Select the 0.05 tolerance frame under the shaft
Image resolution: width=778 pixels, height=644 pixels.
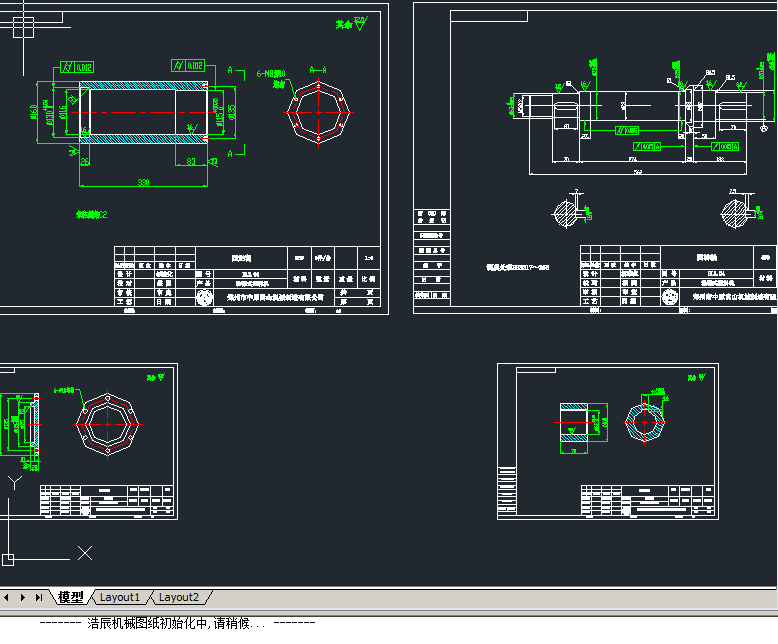click(627, 130)
